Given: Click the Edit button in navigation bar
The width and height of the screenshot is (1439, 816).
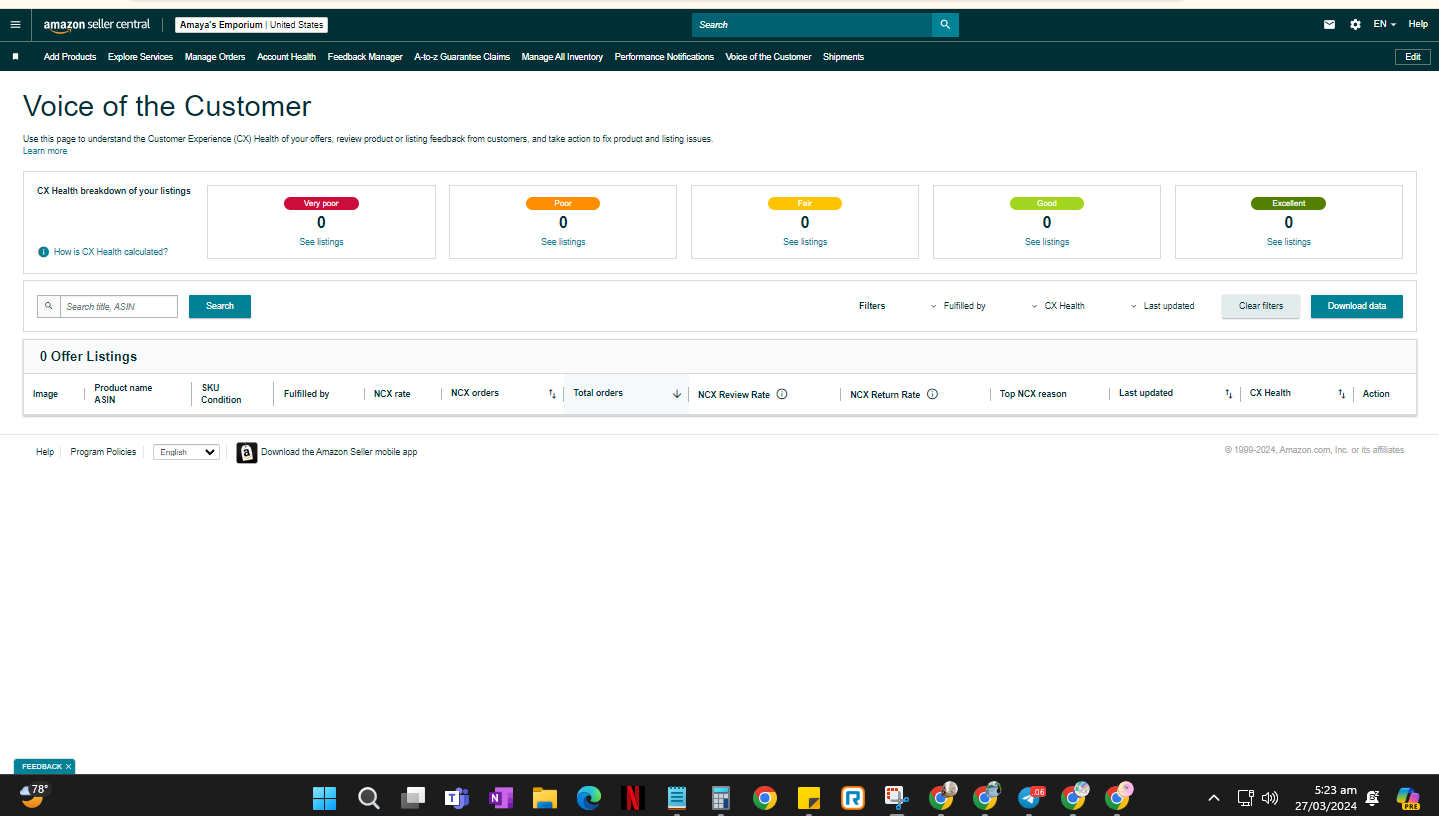Looking at the screenshot, I should (1413, 57).
